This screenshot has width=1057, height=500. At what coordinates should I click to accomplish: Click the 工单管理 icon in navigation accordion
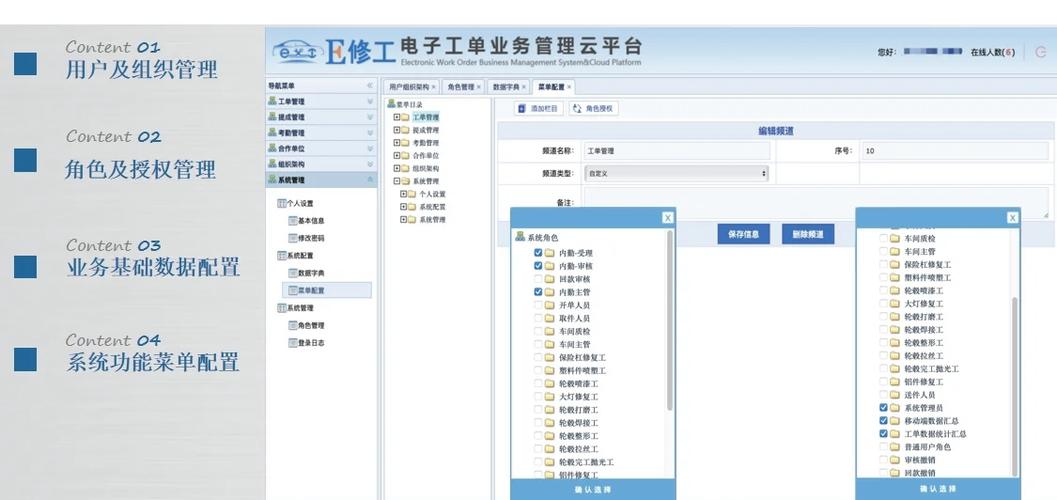[272, 101]
